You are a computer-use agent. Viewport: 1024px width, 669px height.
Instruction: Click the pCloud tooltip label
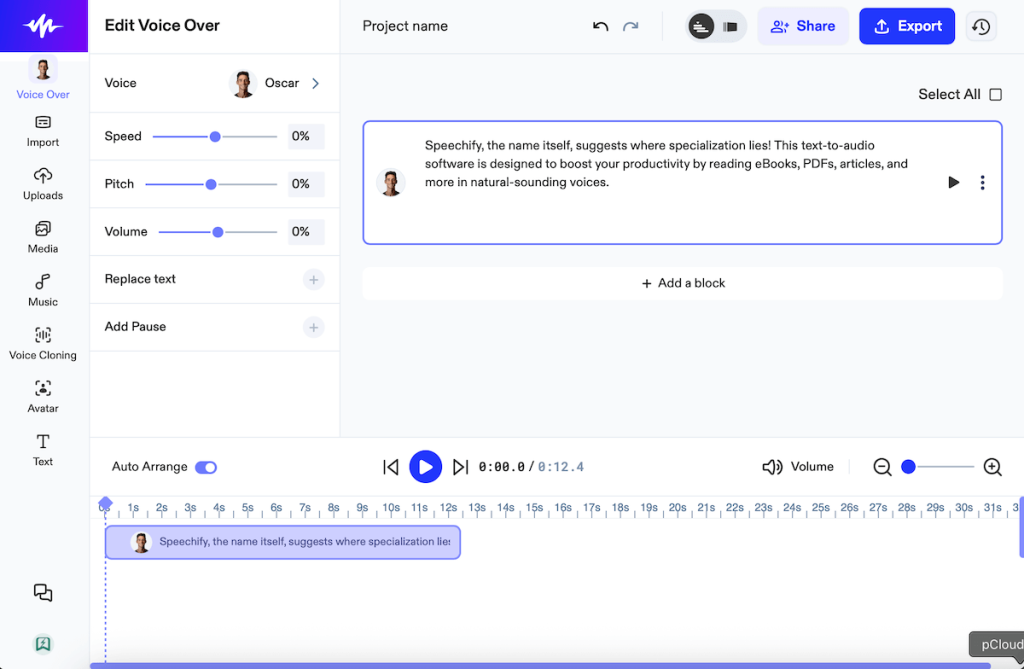coord(997,645)
